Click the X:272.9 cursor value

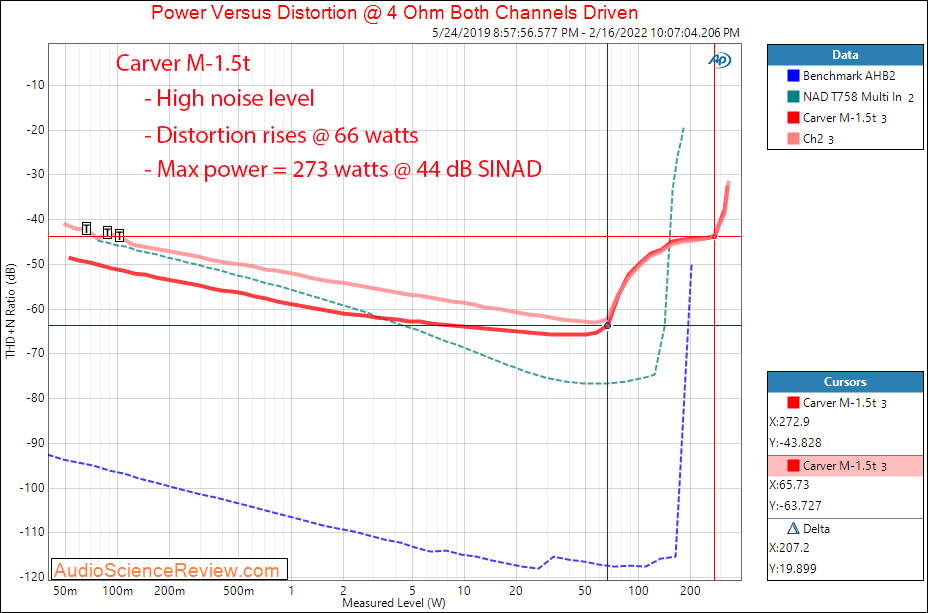click(790, 422)
